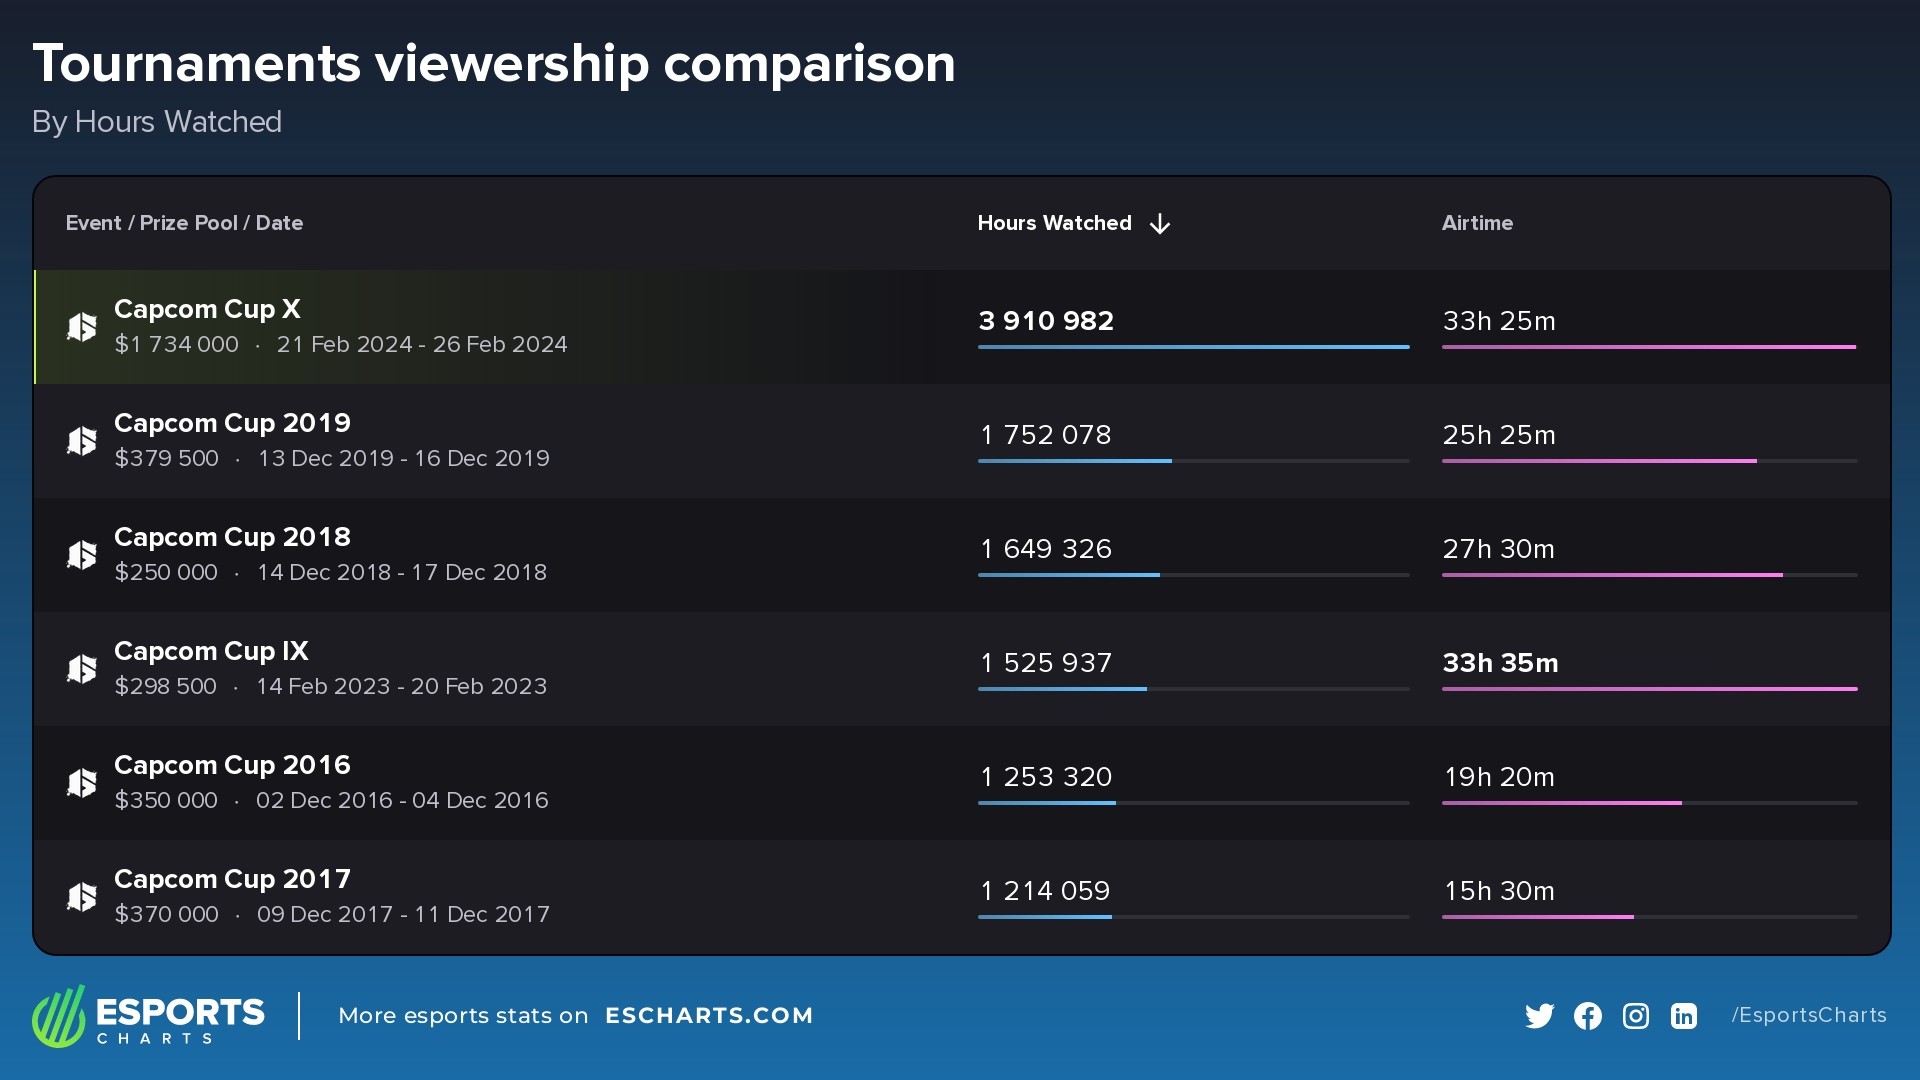This screenshot has width=1920, height=1080.
Task: Click the game icon next to Capcom Cup 2018
Action: [84, 554]
